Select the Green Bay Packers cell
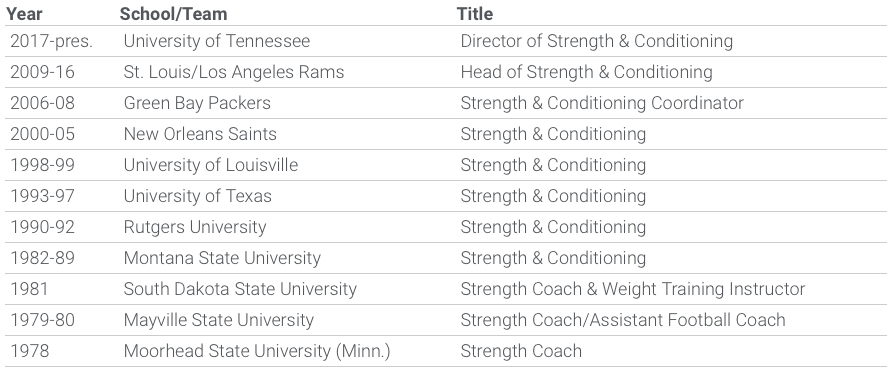This screenshot has width=894, height=377. 197,103
